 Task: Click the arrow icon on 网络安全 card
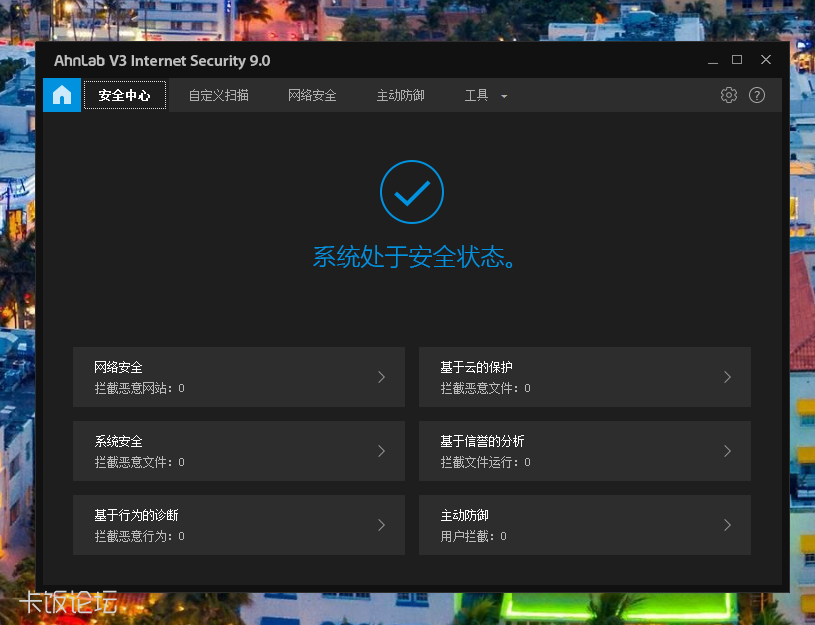[383, 377]
